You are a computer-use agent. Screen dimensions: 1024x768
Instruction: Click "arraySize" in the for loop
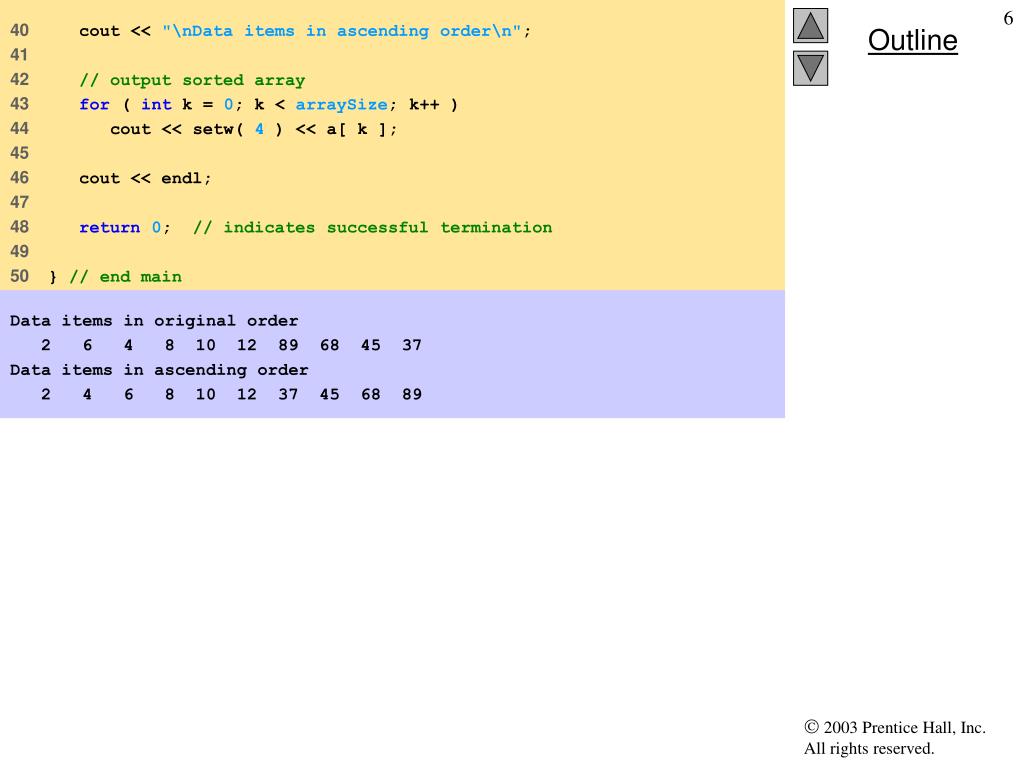pos(342,104)
